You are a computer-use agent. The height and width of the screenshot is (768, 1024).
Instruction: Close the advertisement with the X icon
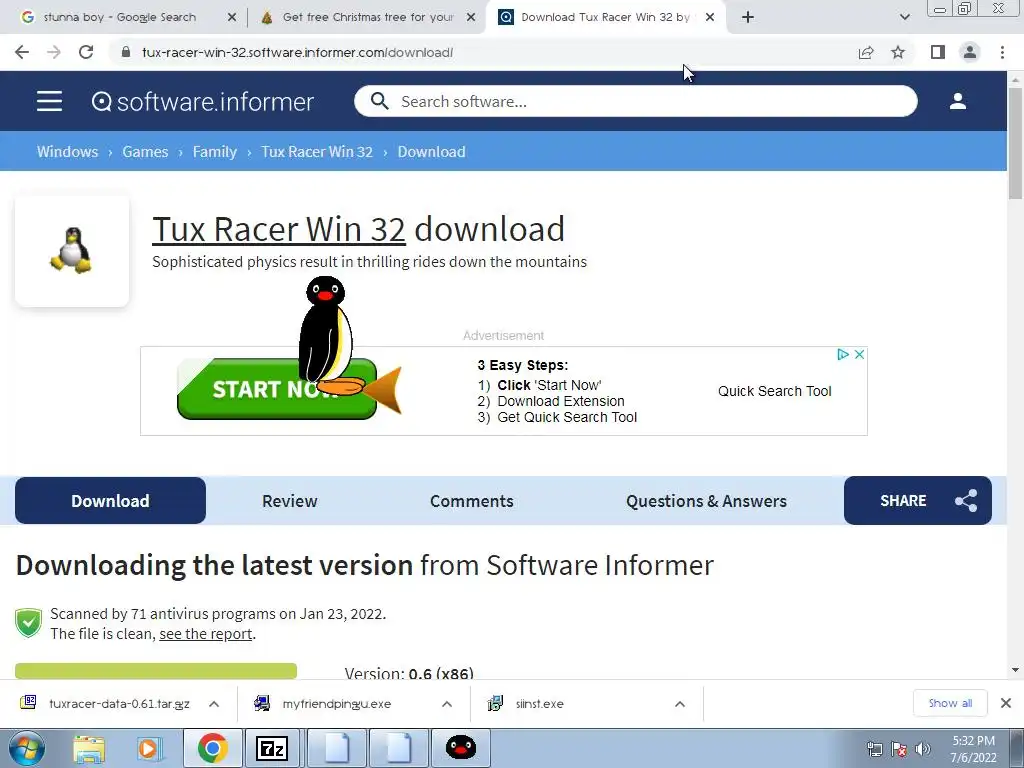click(x=859, y=354)
